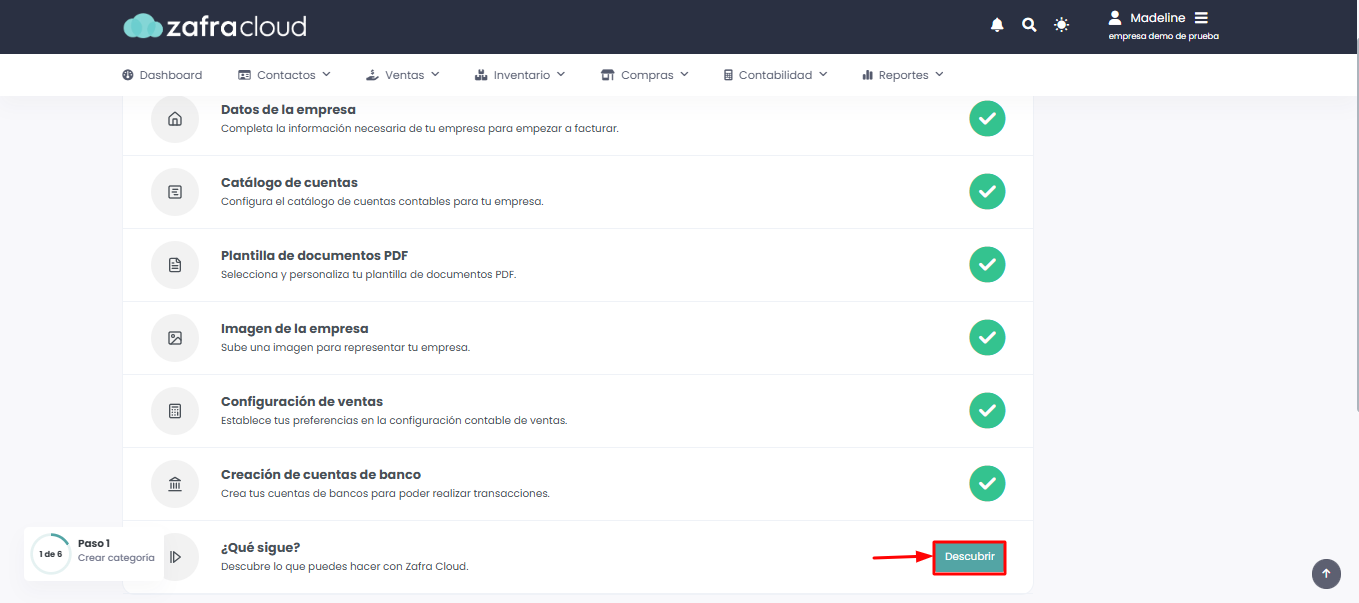Image resolution: width=1359 pixels, height=603 pixels.
Task: Click the '¿Qué sigue?' heading
Action: [261, 548]
